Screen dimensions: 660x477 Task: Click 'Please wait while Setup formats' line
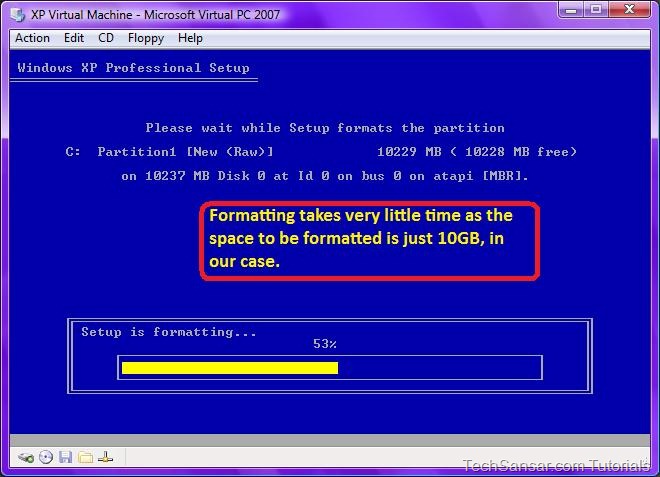[325, 128]
